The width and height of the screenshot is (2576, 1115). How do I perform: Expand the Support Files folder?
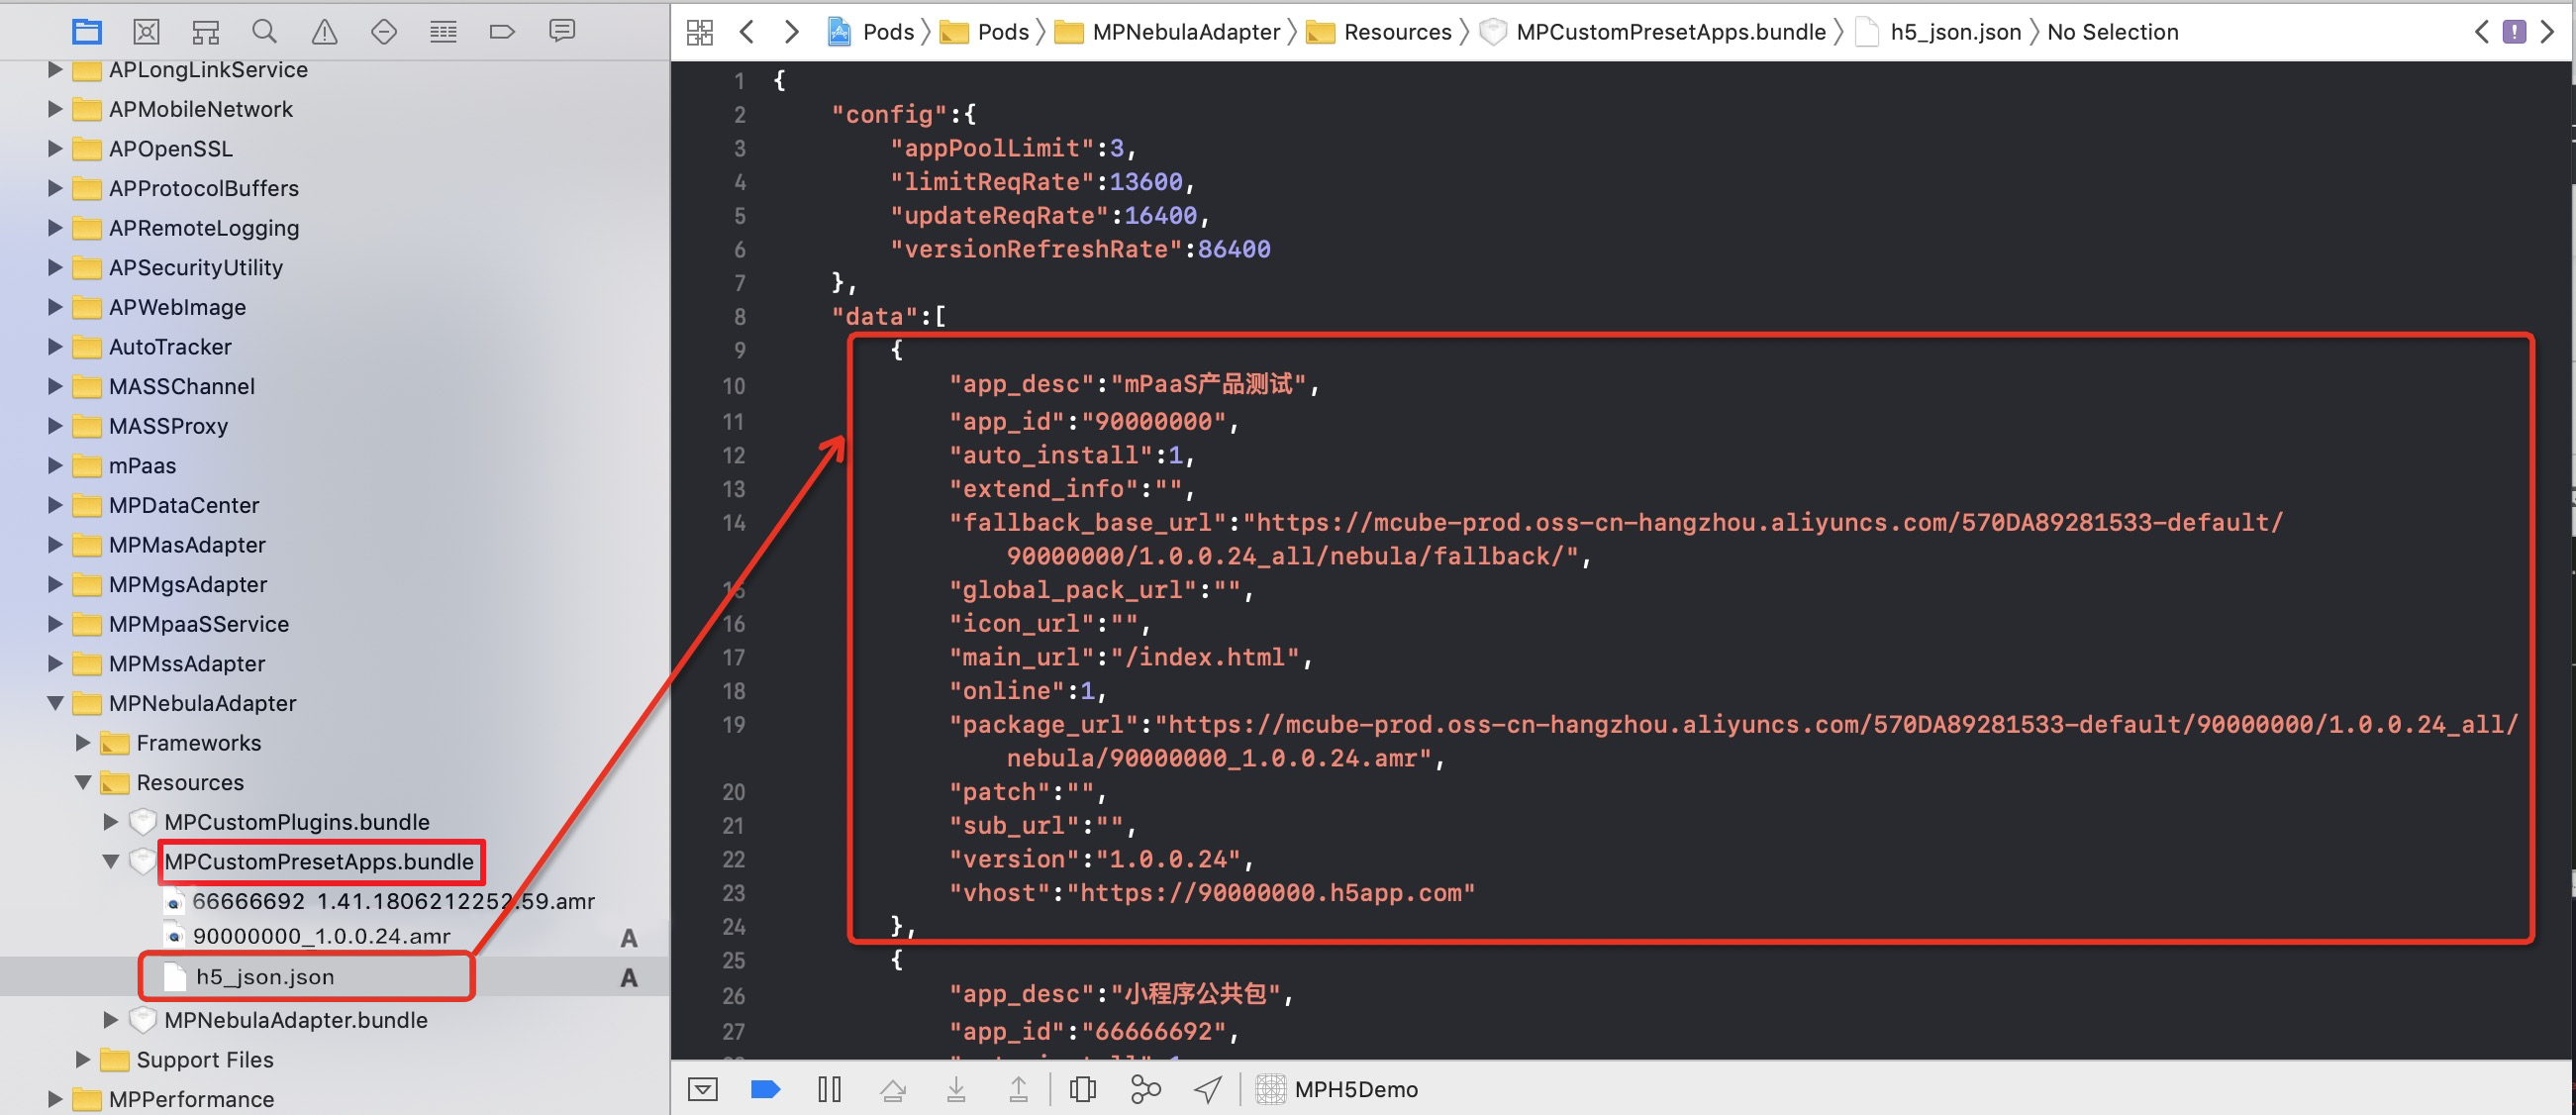(x=84, y=1059)
